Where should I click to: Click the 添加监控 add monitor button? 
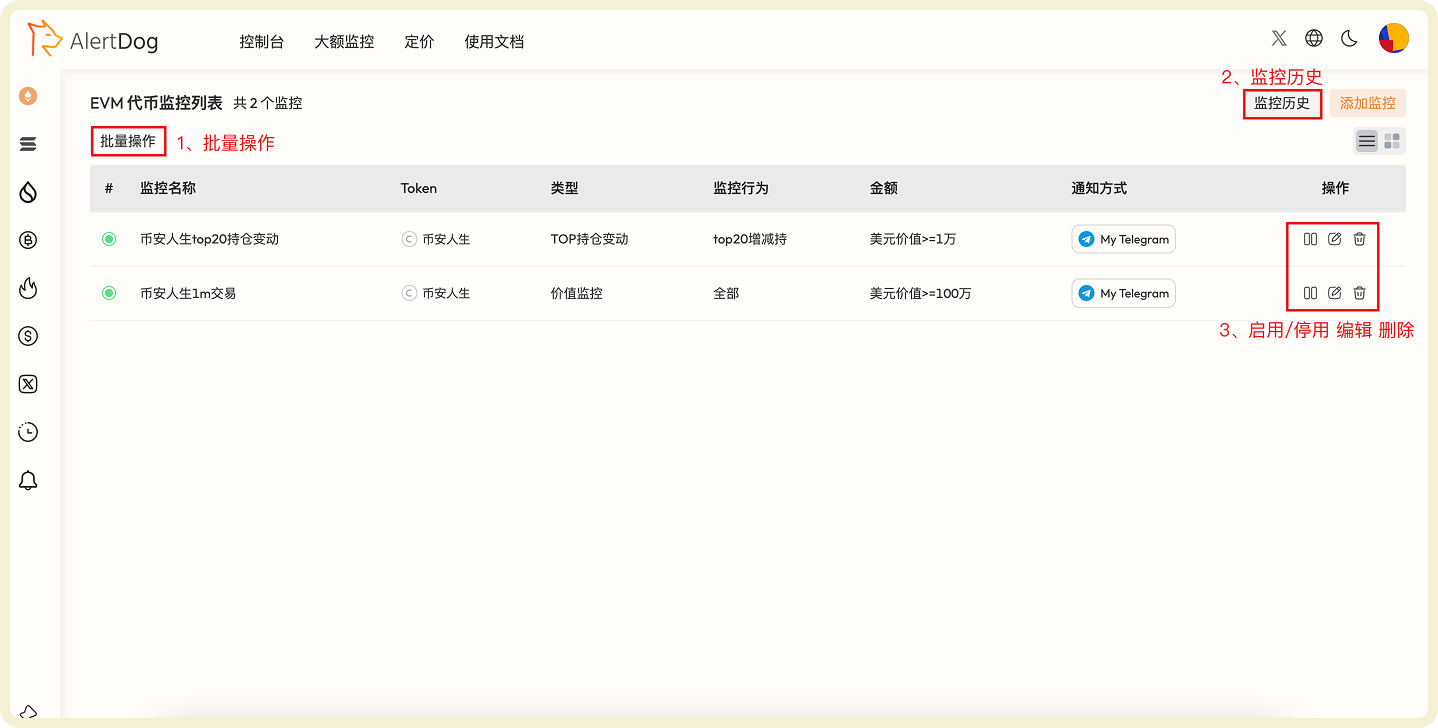point(1367,103)
